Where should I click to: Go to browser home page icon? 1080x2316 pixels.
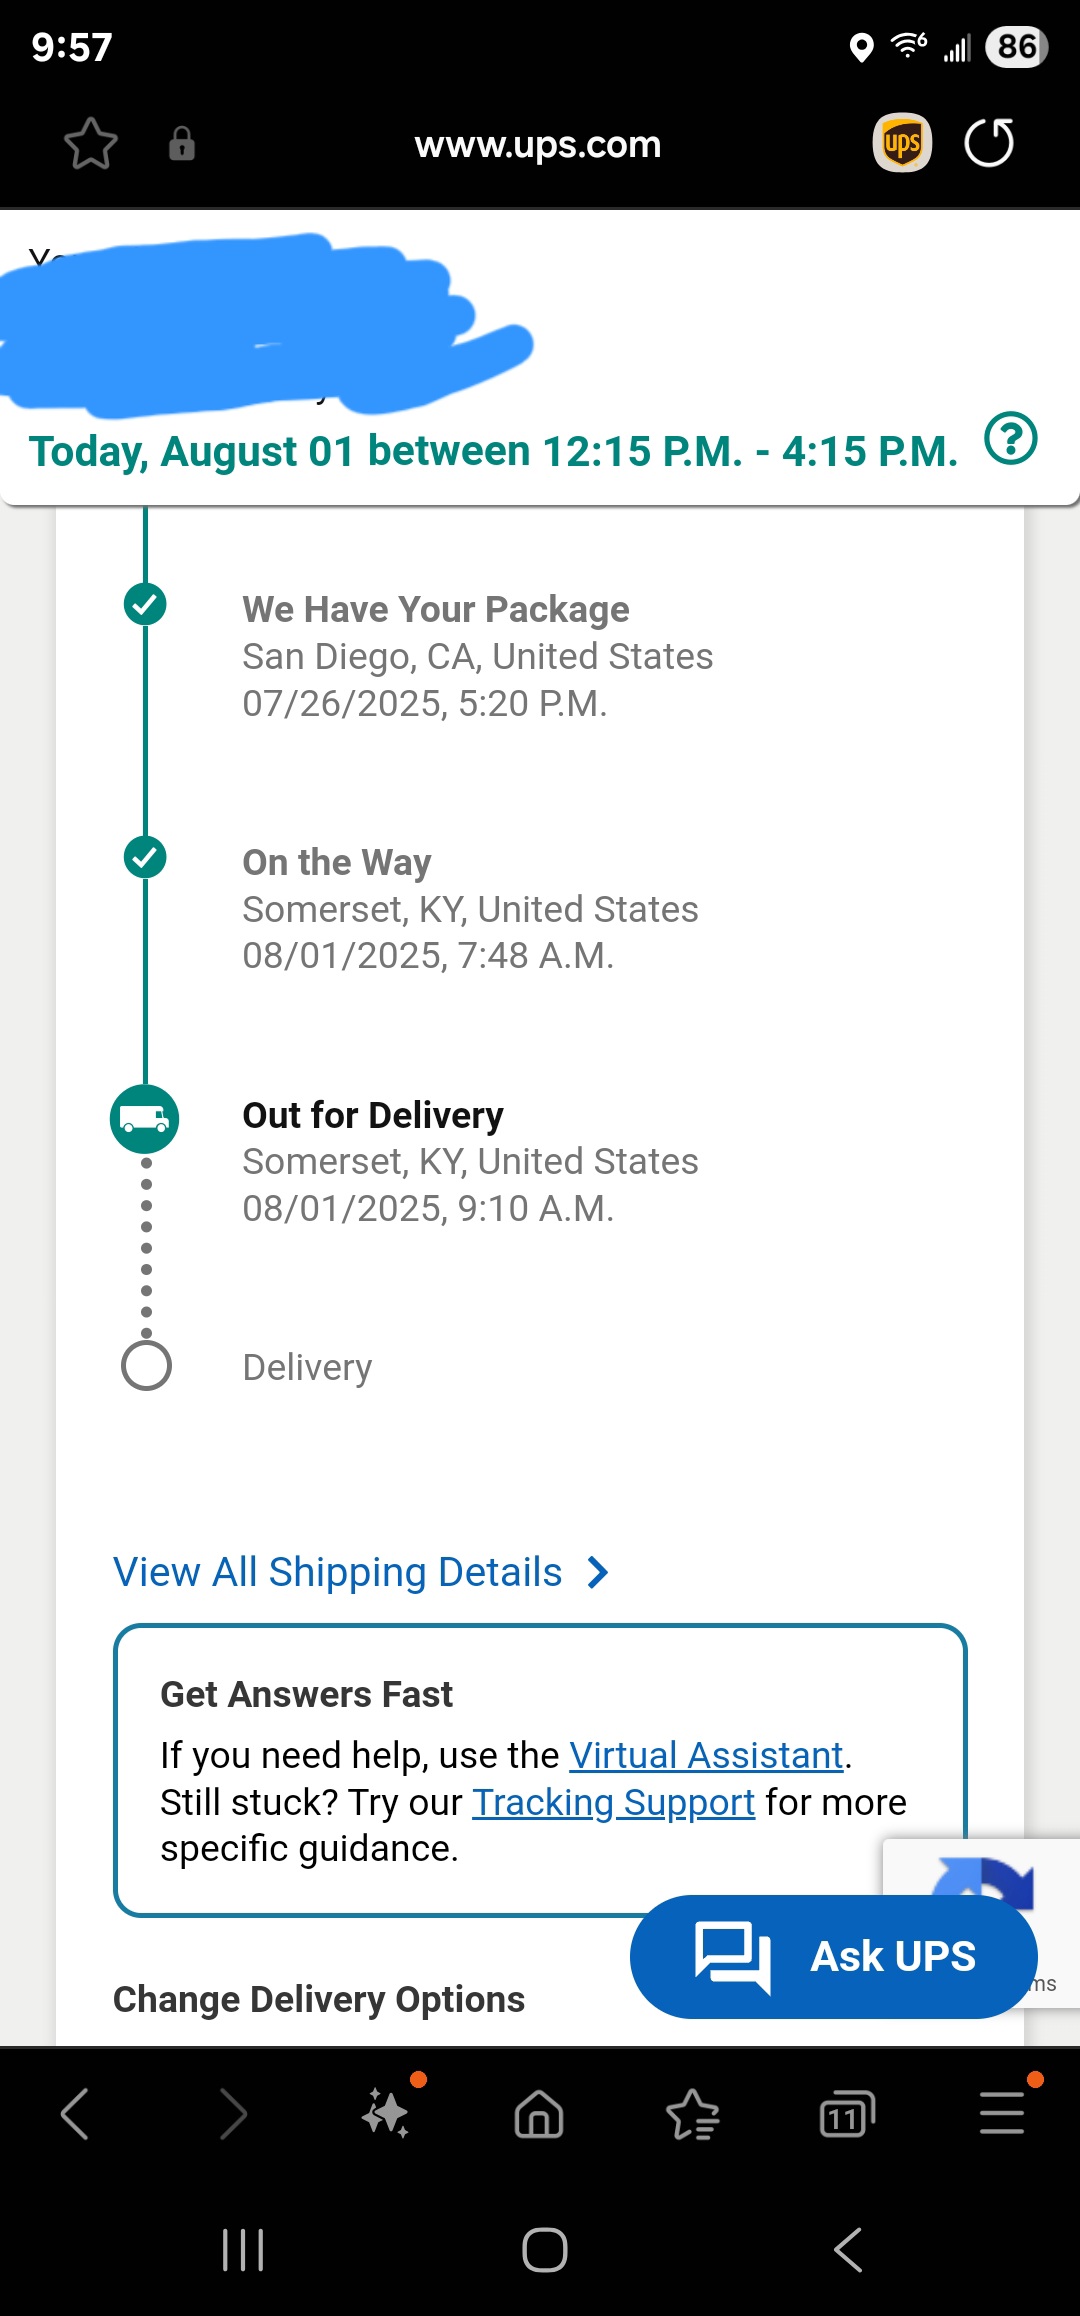(x=539, y=2114)
